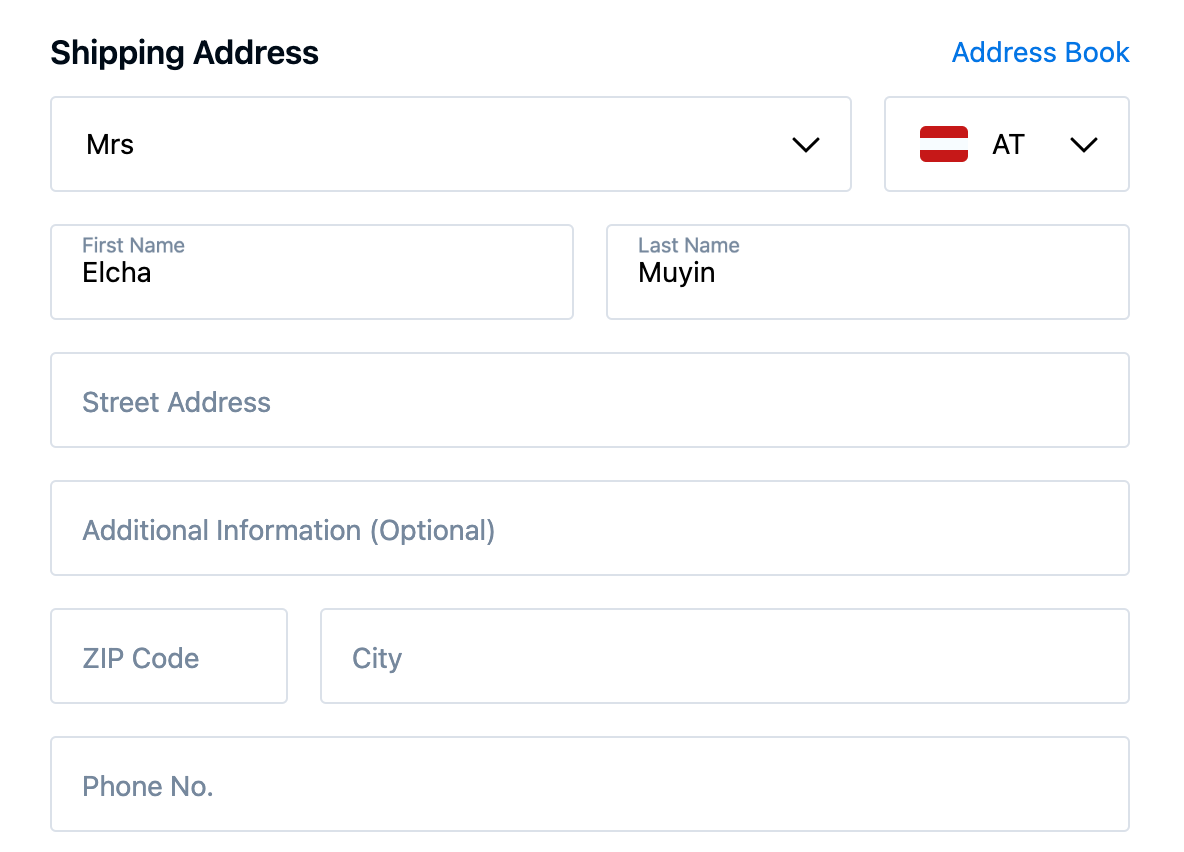Click the Shipping Address heading
This screenshot has height=852, width=1184.
click(184, 52)
